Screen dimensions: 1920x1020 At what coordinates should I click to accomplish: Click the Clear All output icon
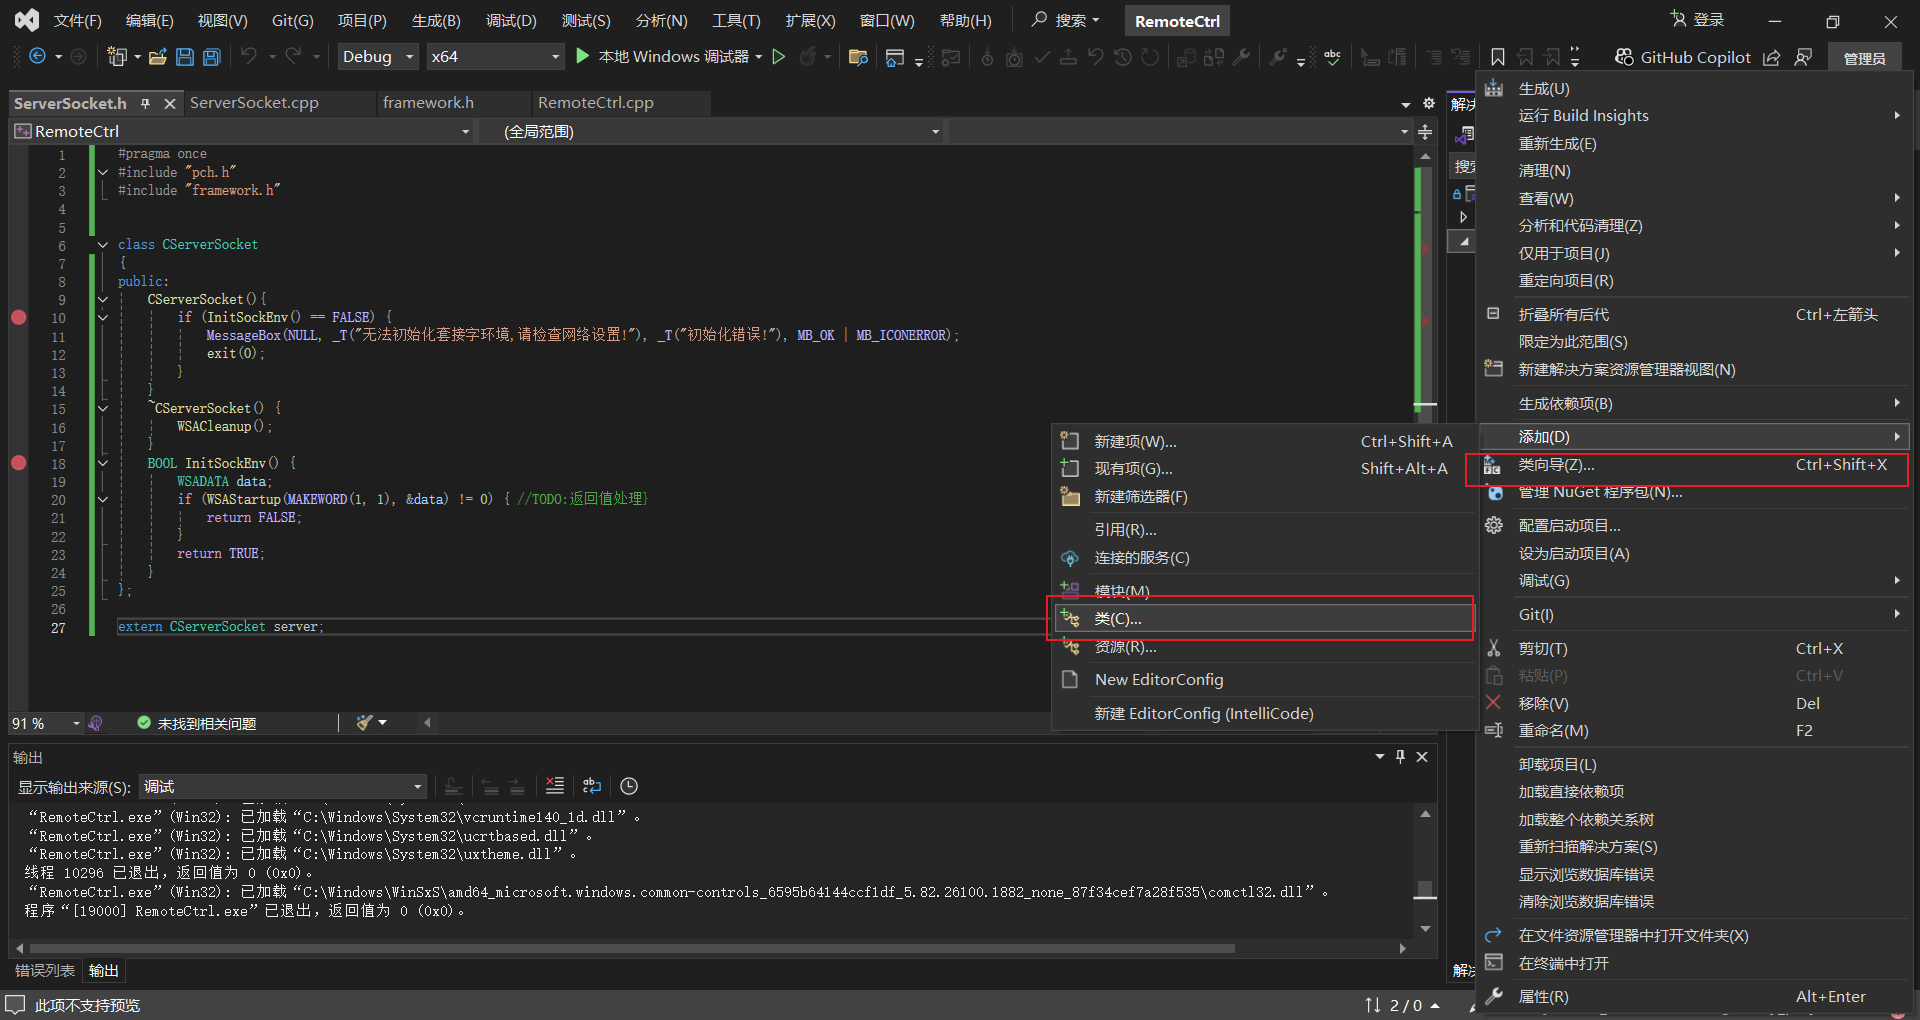coord(555,786)
